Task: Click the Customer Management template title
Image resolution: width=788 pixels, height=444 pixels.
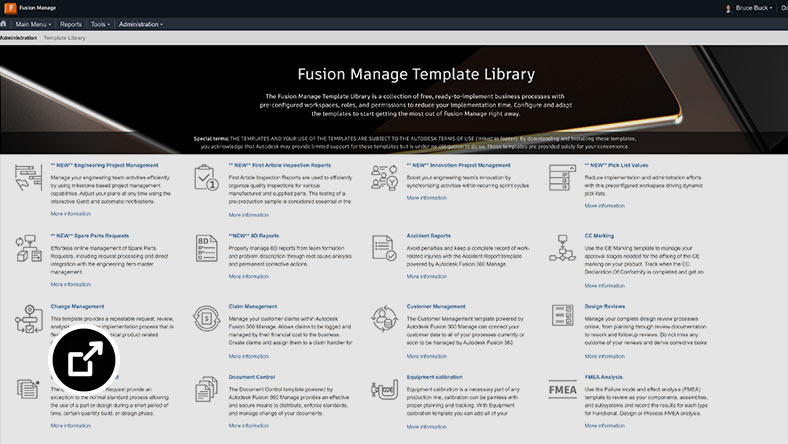Action: click(436, 306)
